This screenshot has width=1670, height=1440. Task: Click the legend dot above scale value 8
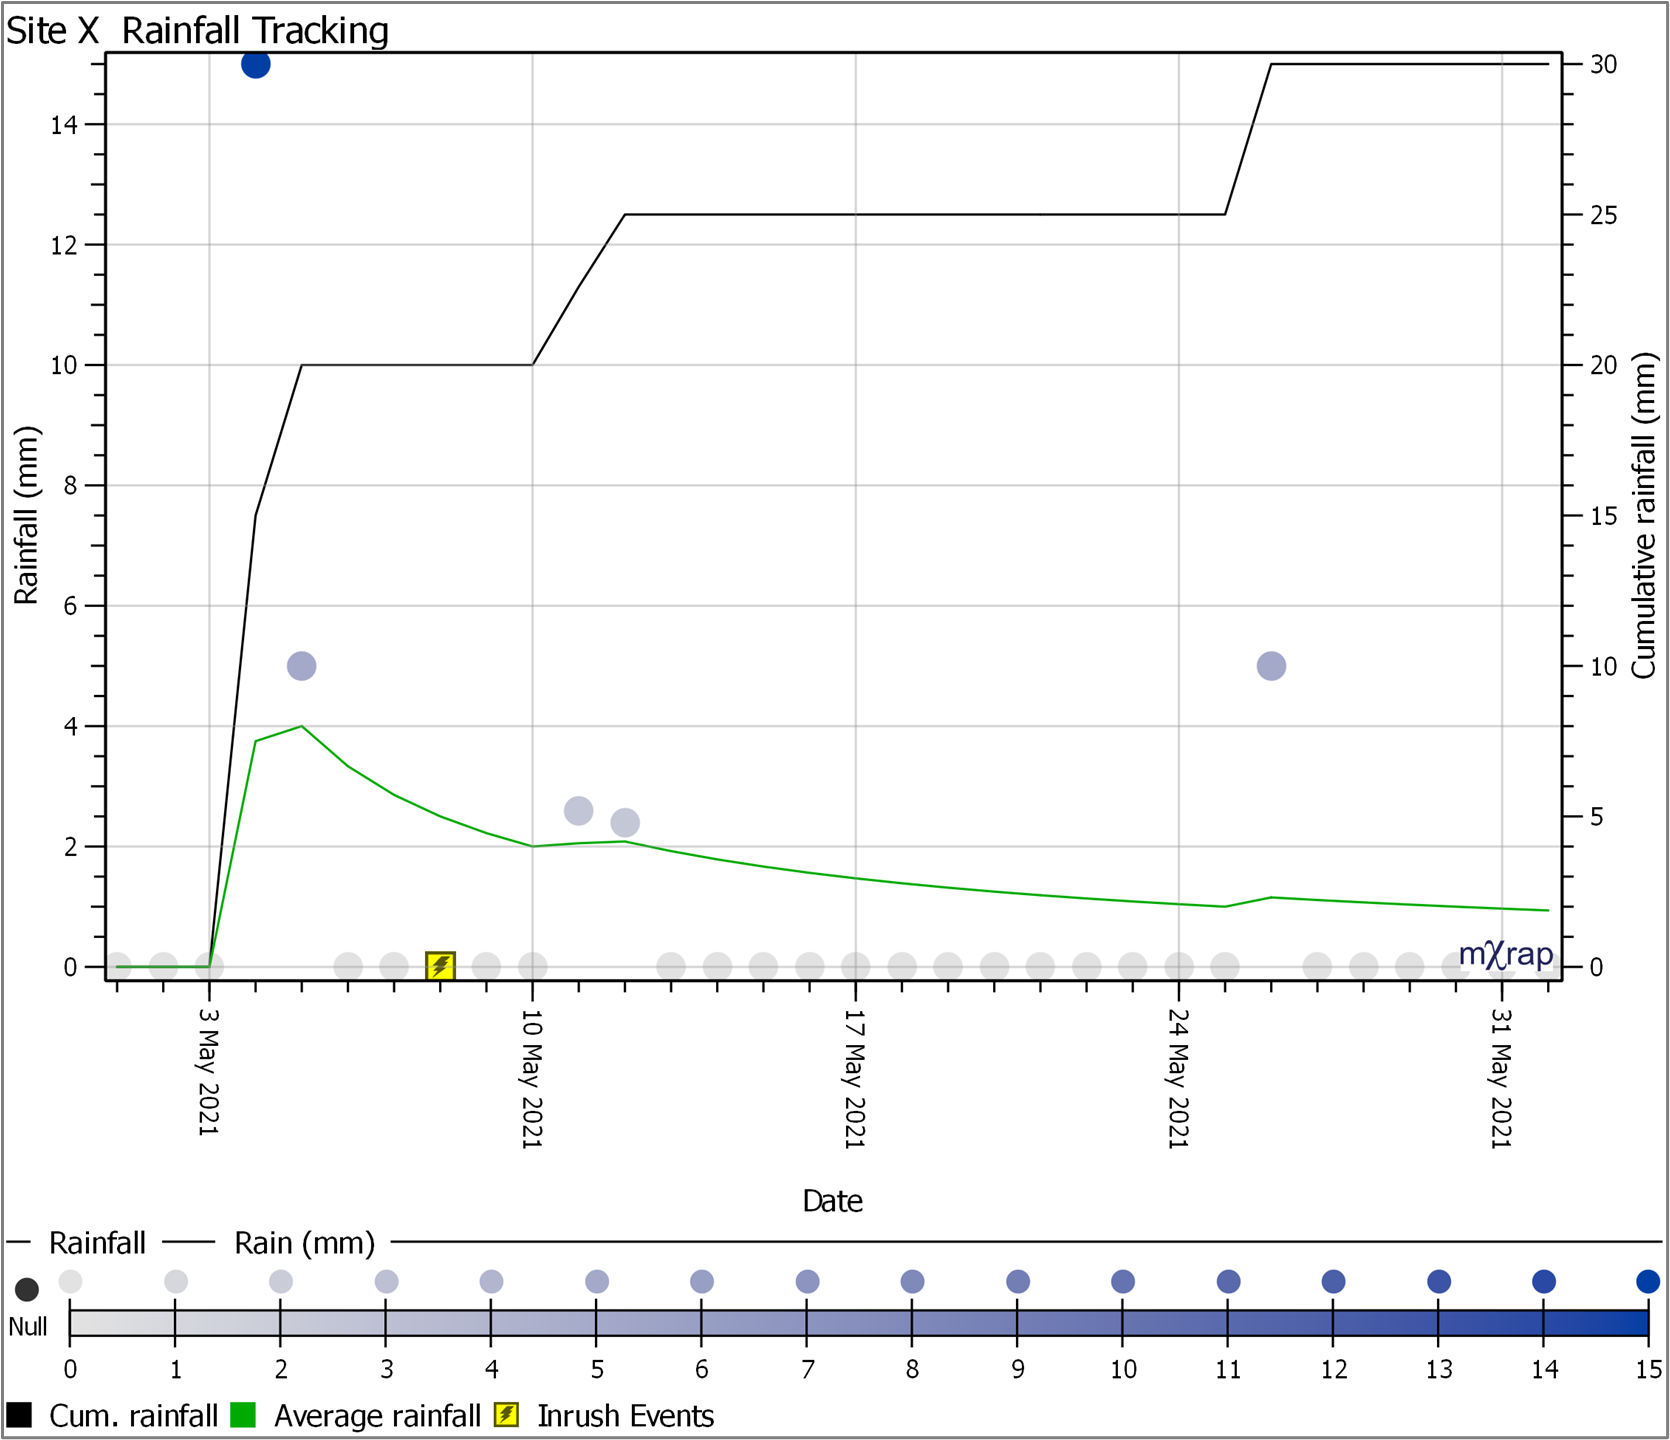coord(912,1281)
